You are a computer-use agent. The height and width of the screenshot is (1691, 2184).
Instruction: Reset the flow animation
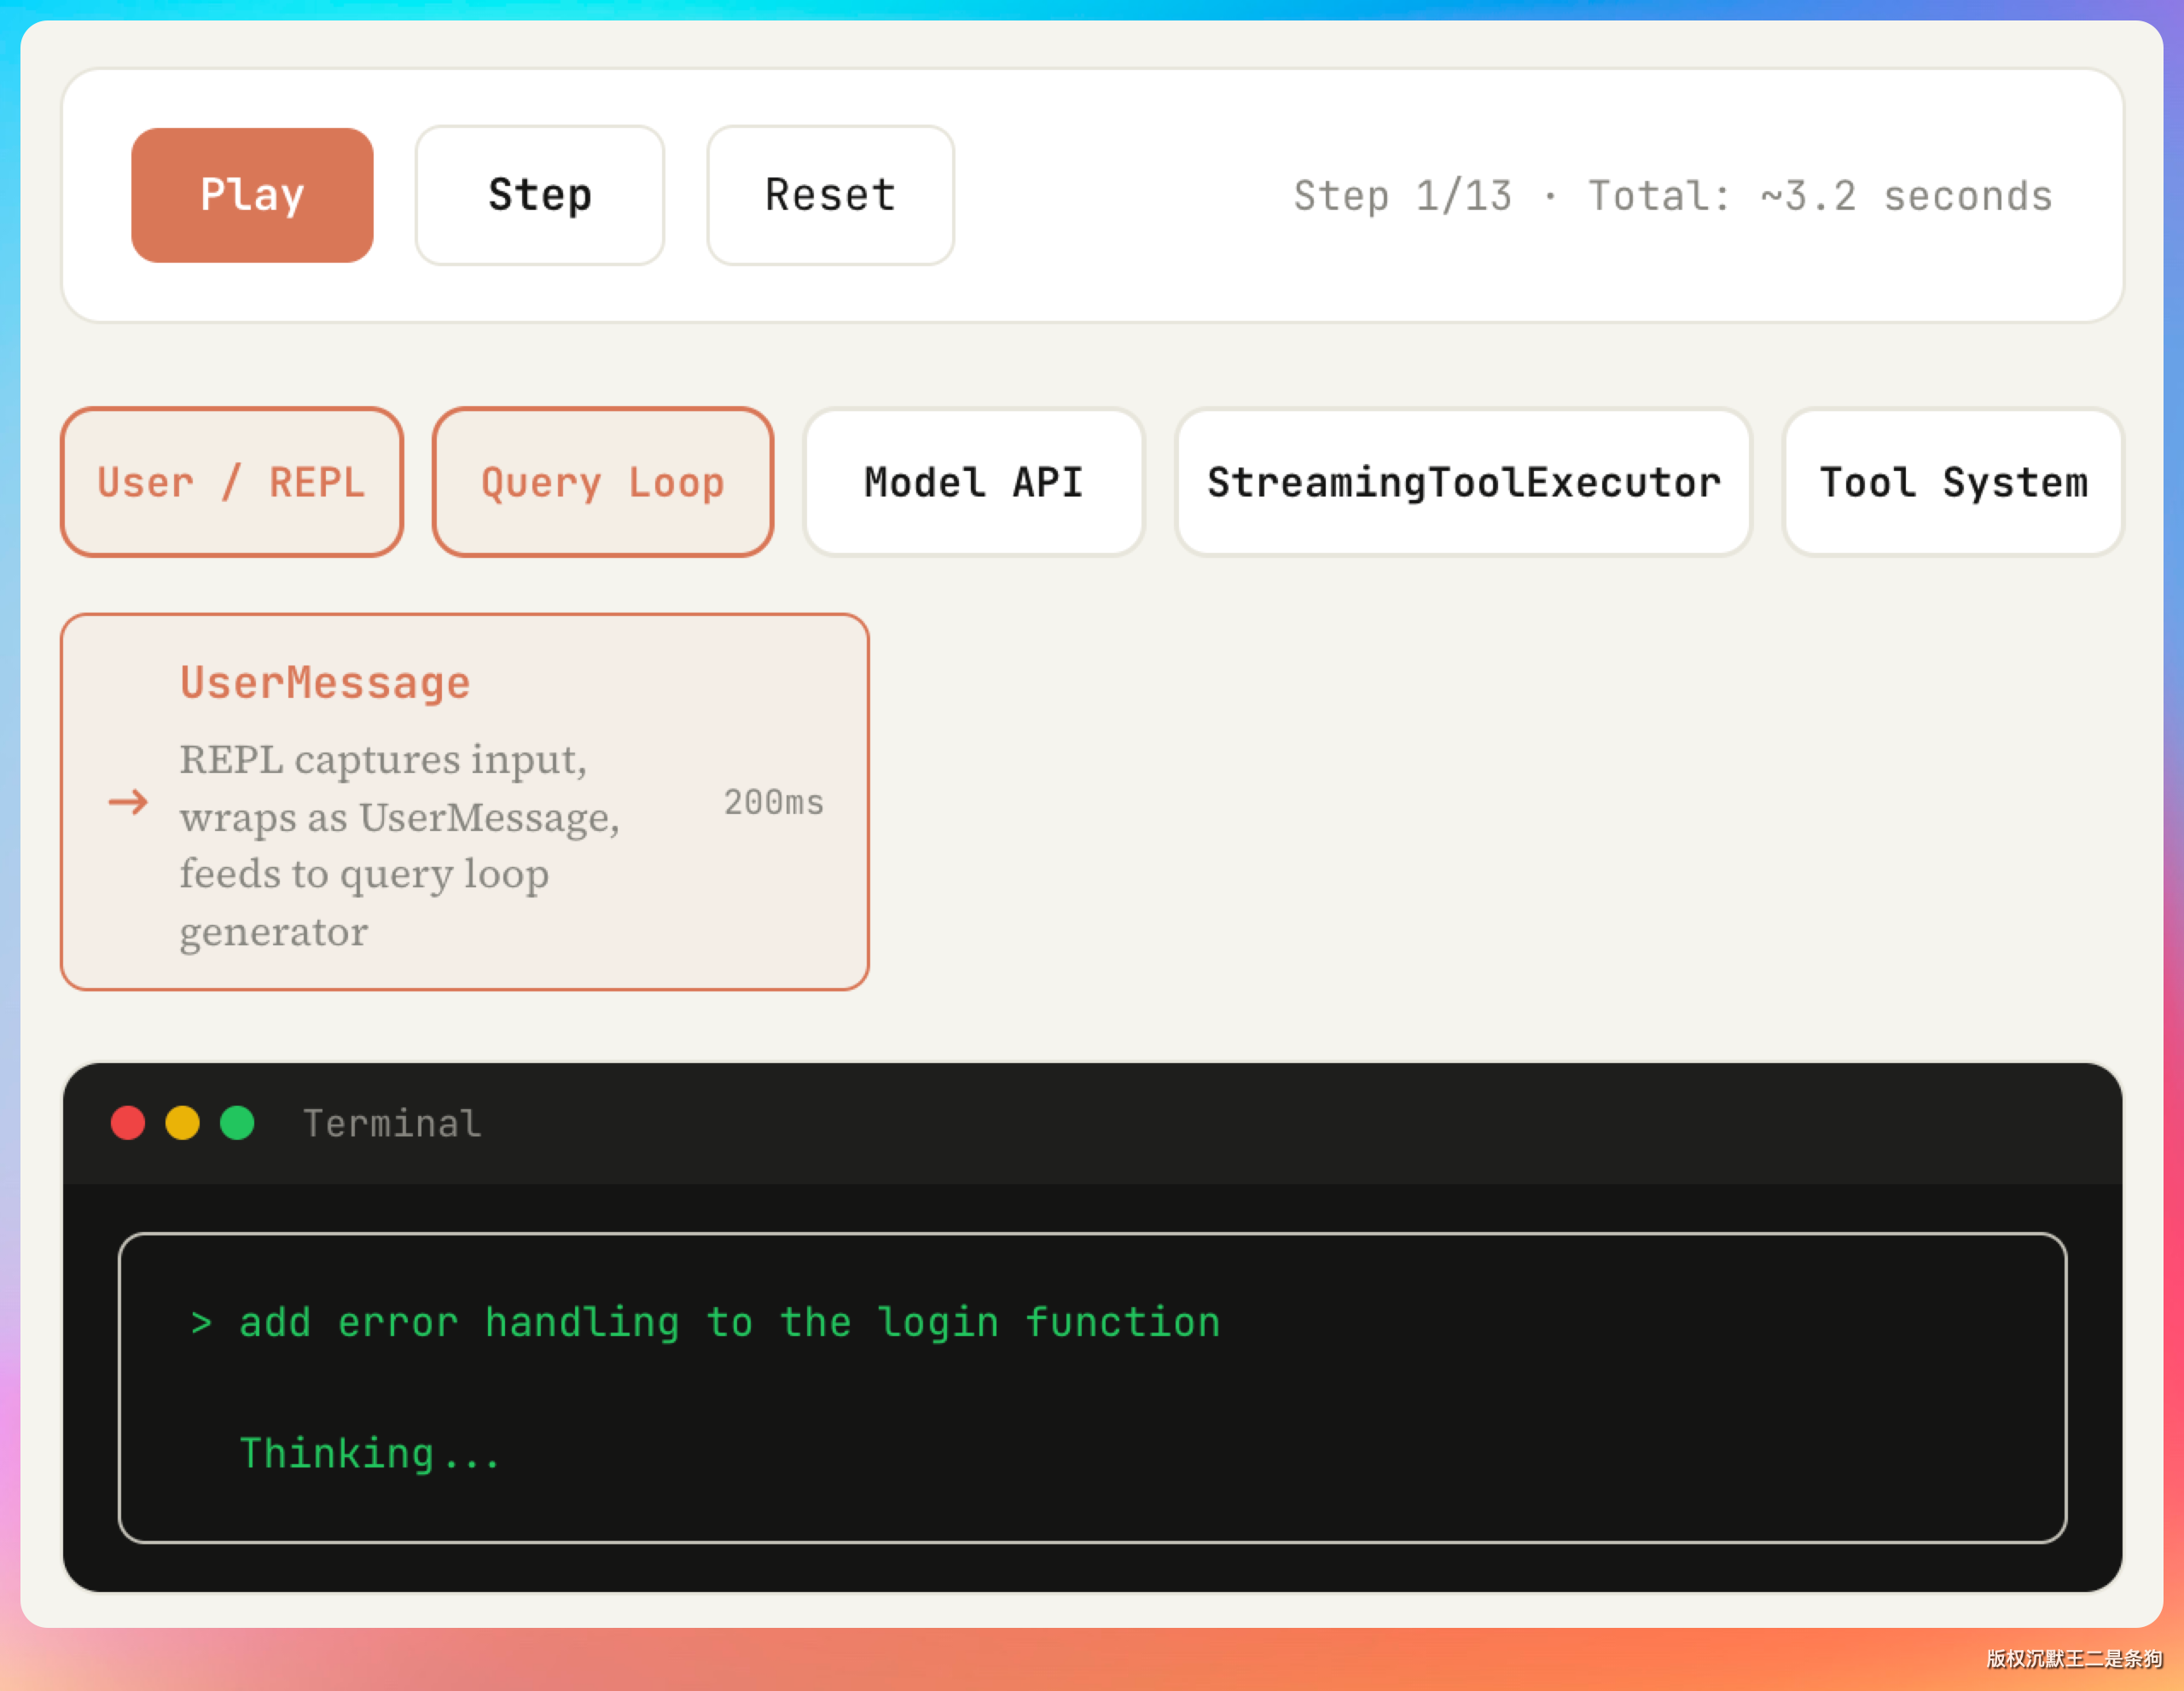(x=830, y=195)
